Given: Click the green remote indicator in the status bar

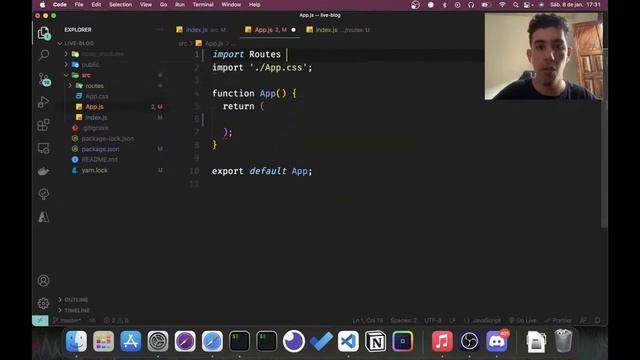Looking at the screenshot, I should [x=40, y=320].
